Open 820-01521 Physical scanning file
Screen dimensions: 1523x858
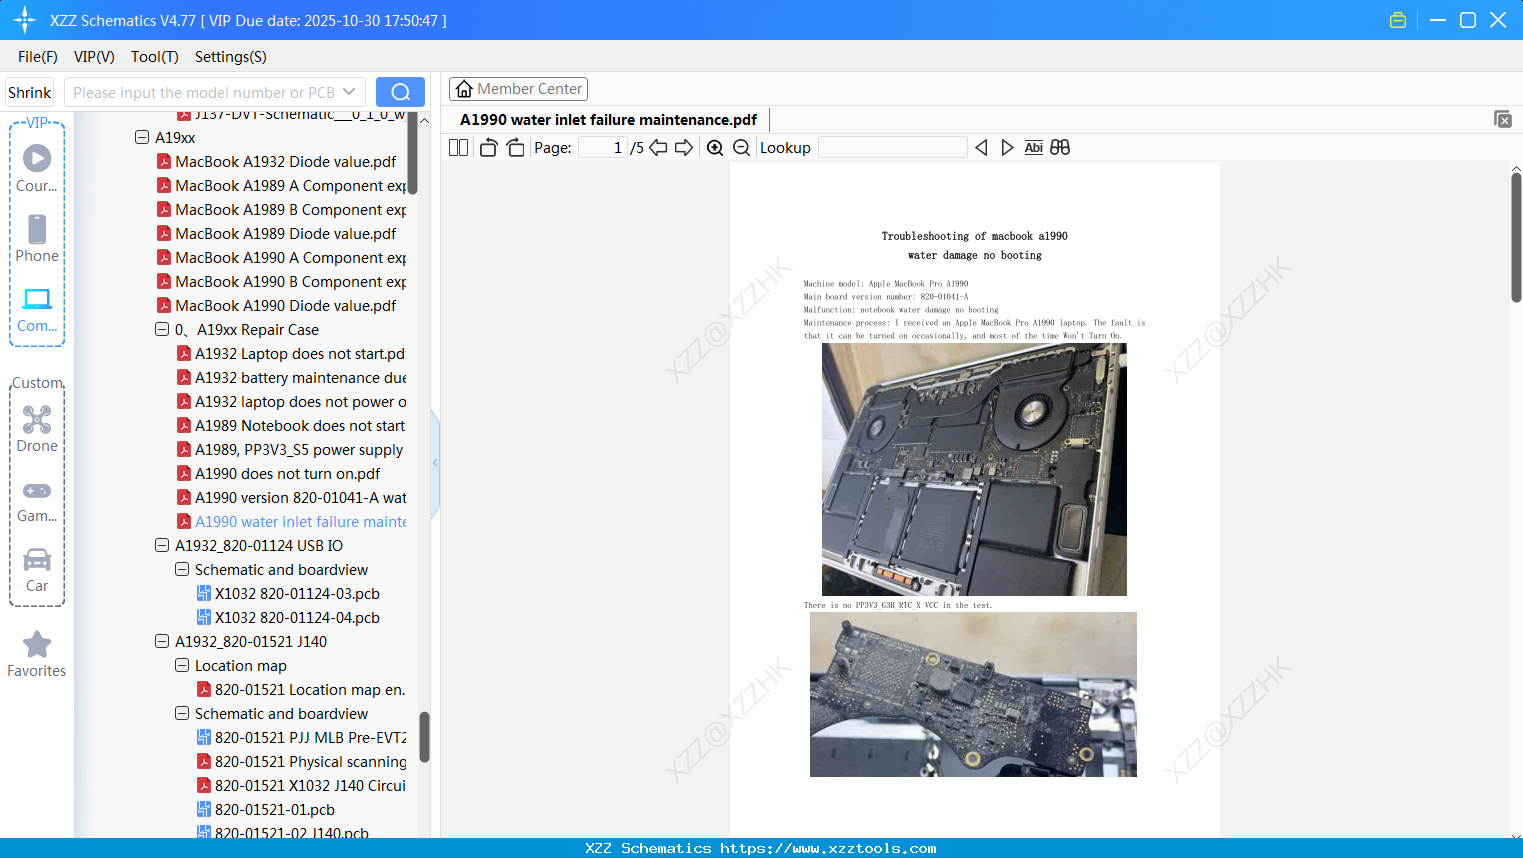301,761
